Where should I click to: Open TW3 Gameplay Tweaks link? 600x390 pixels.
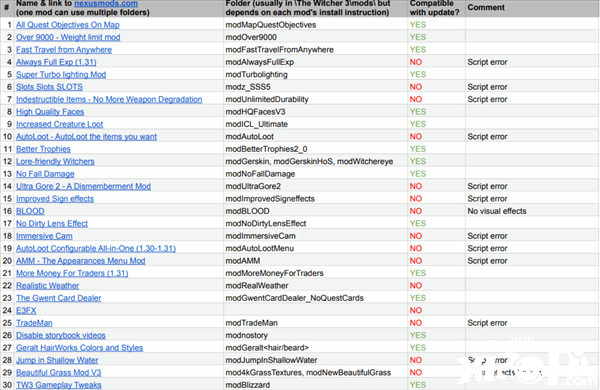coord(59,385)
